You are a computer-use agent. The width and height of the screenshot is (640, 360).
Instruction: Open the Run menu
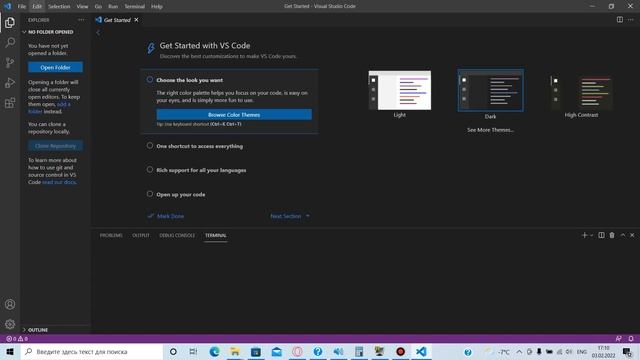point(113,7)
